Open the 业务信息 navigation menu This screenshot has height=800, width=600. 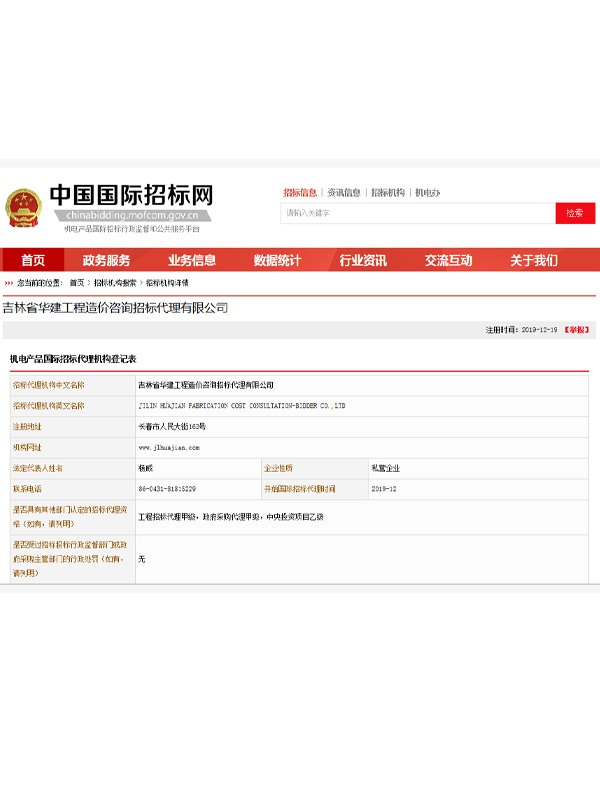[x=192, y=260]
